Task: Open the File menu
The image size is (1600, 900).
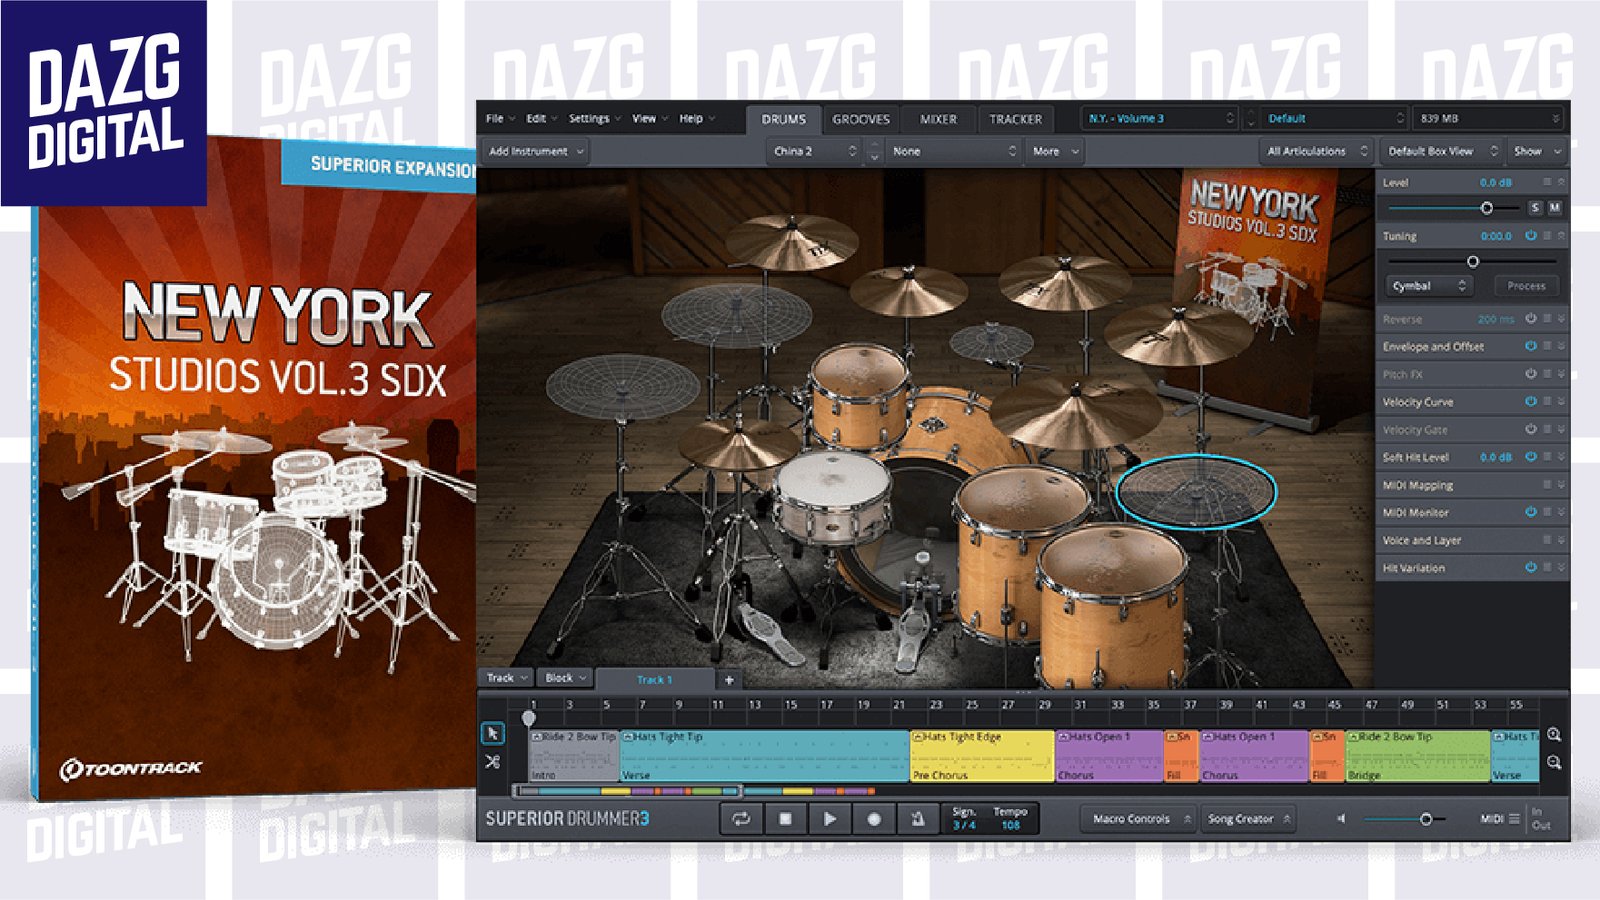Action: pos(500,118)
